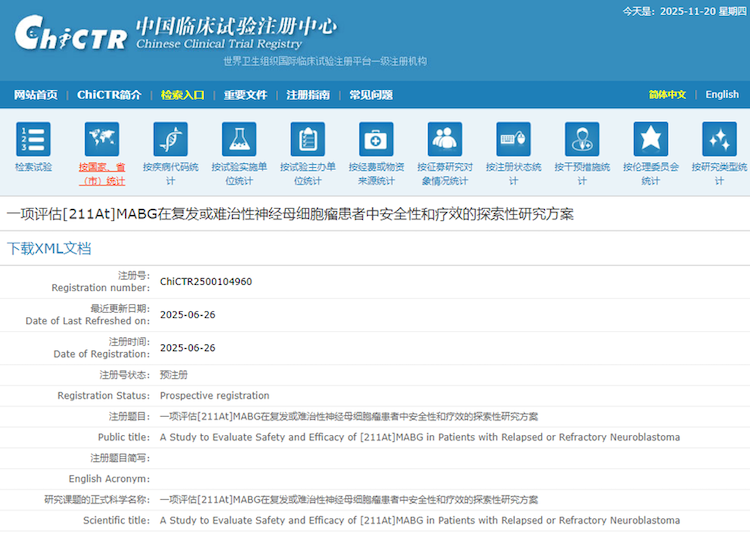This screenshot has height=533, width=750.
Task: Select the 按征募研究对象情况统计 people icon
Action: click(x=445, y=140)
